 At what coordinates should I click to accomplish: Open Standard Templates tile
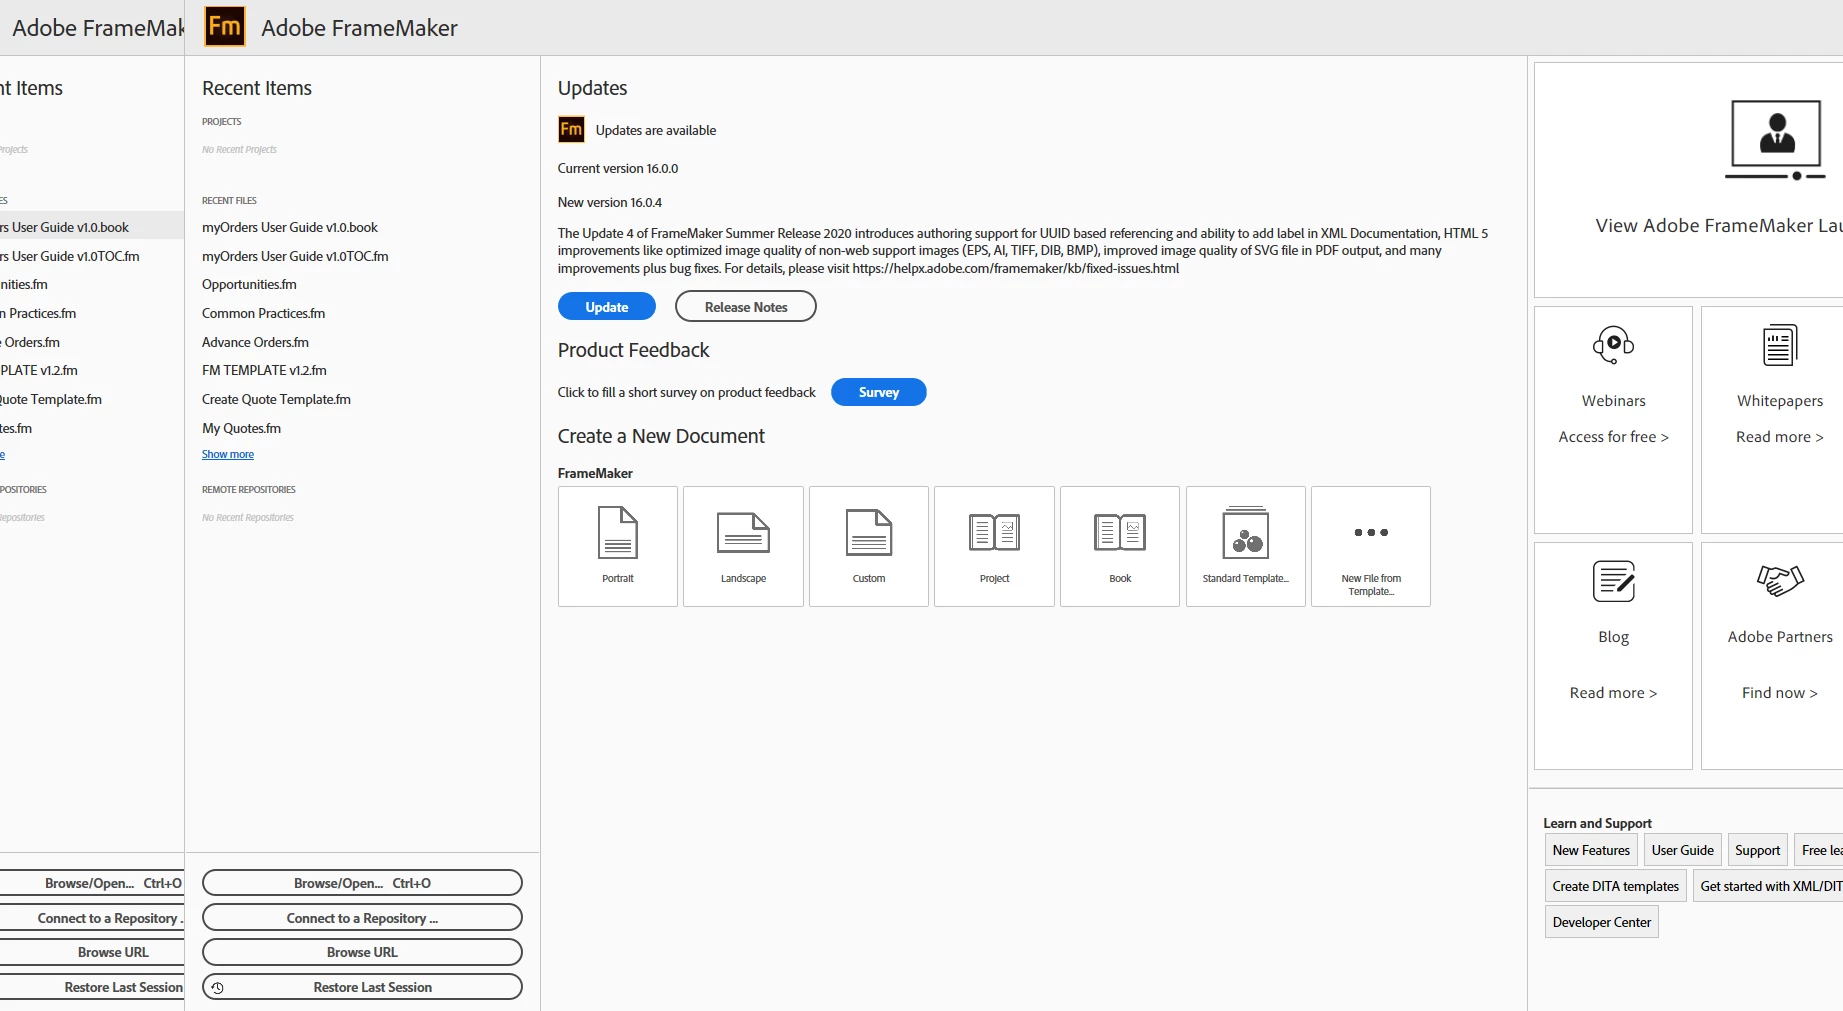coord(1246,546)
